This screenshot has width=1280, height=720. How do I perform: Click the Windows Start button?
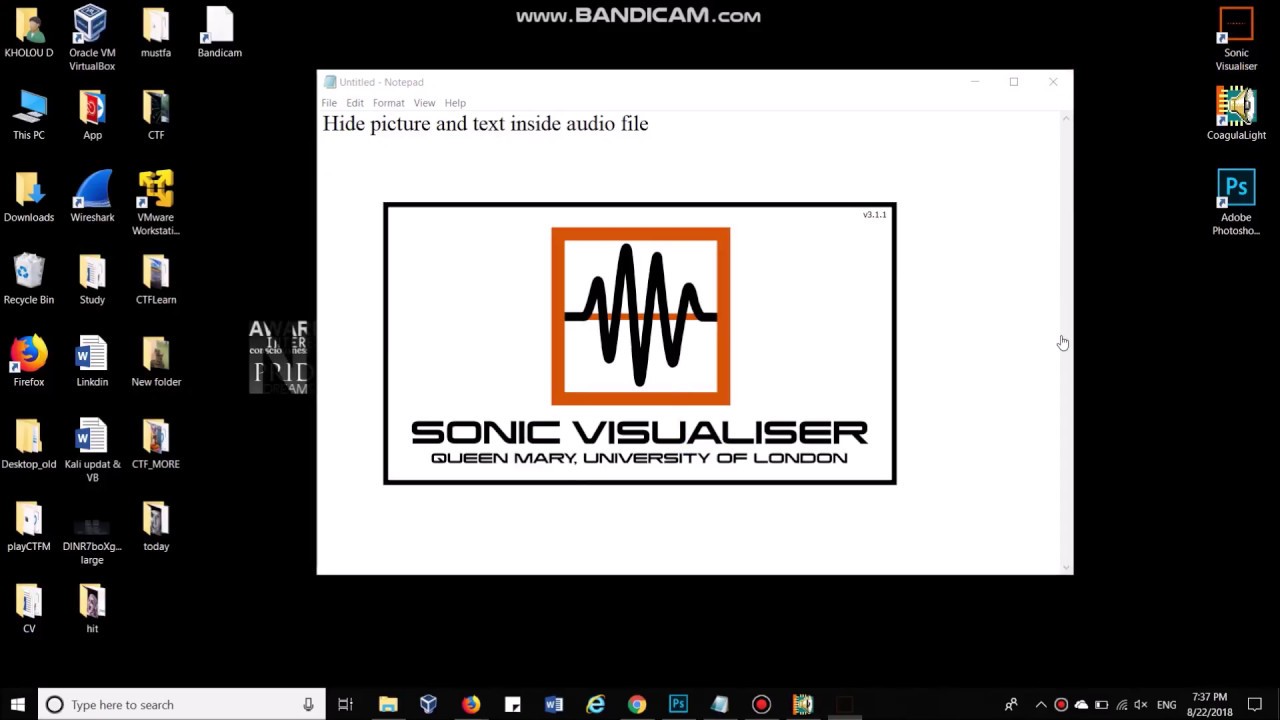point(18,704)
